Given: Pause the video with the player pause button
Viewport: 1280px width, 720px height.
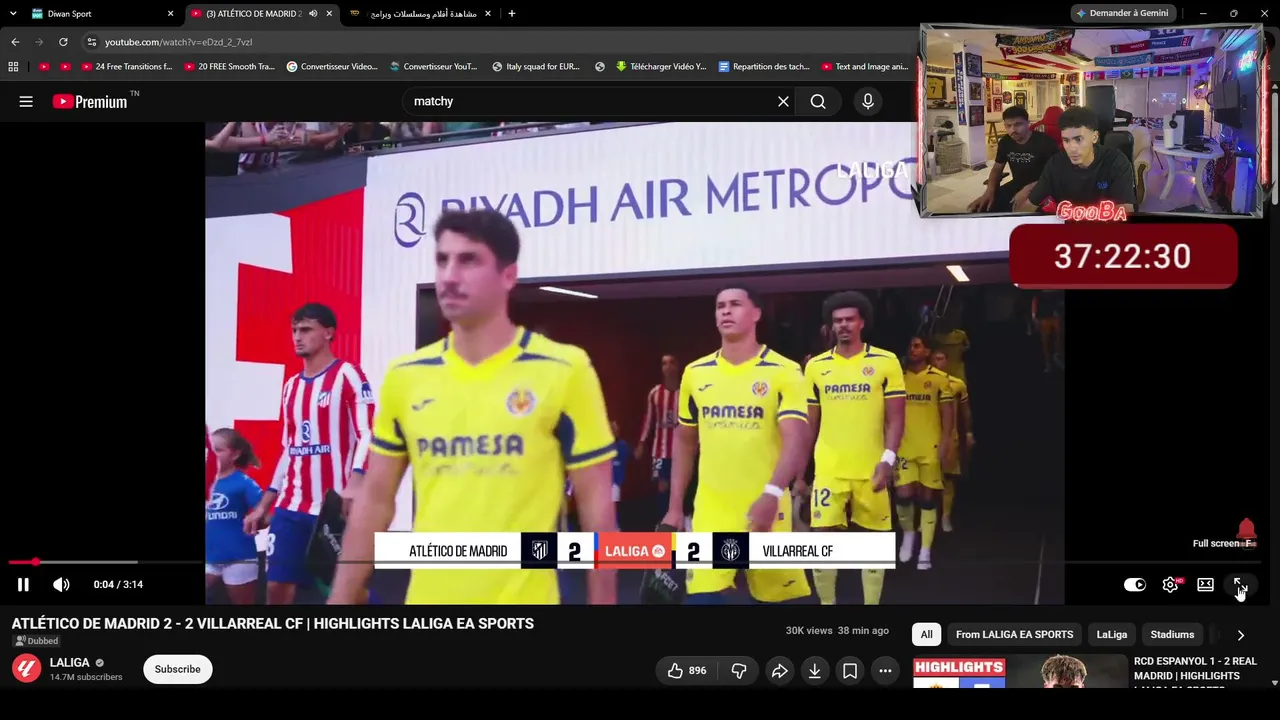Looking at the screenshot, I should pos(23,585).
